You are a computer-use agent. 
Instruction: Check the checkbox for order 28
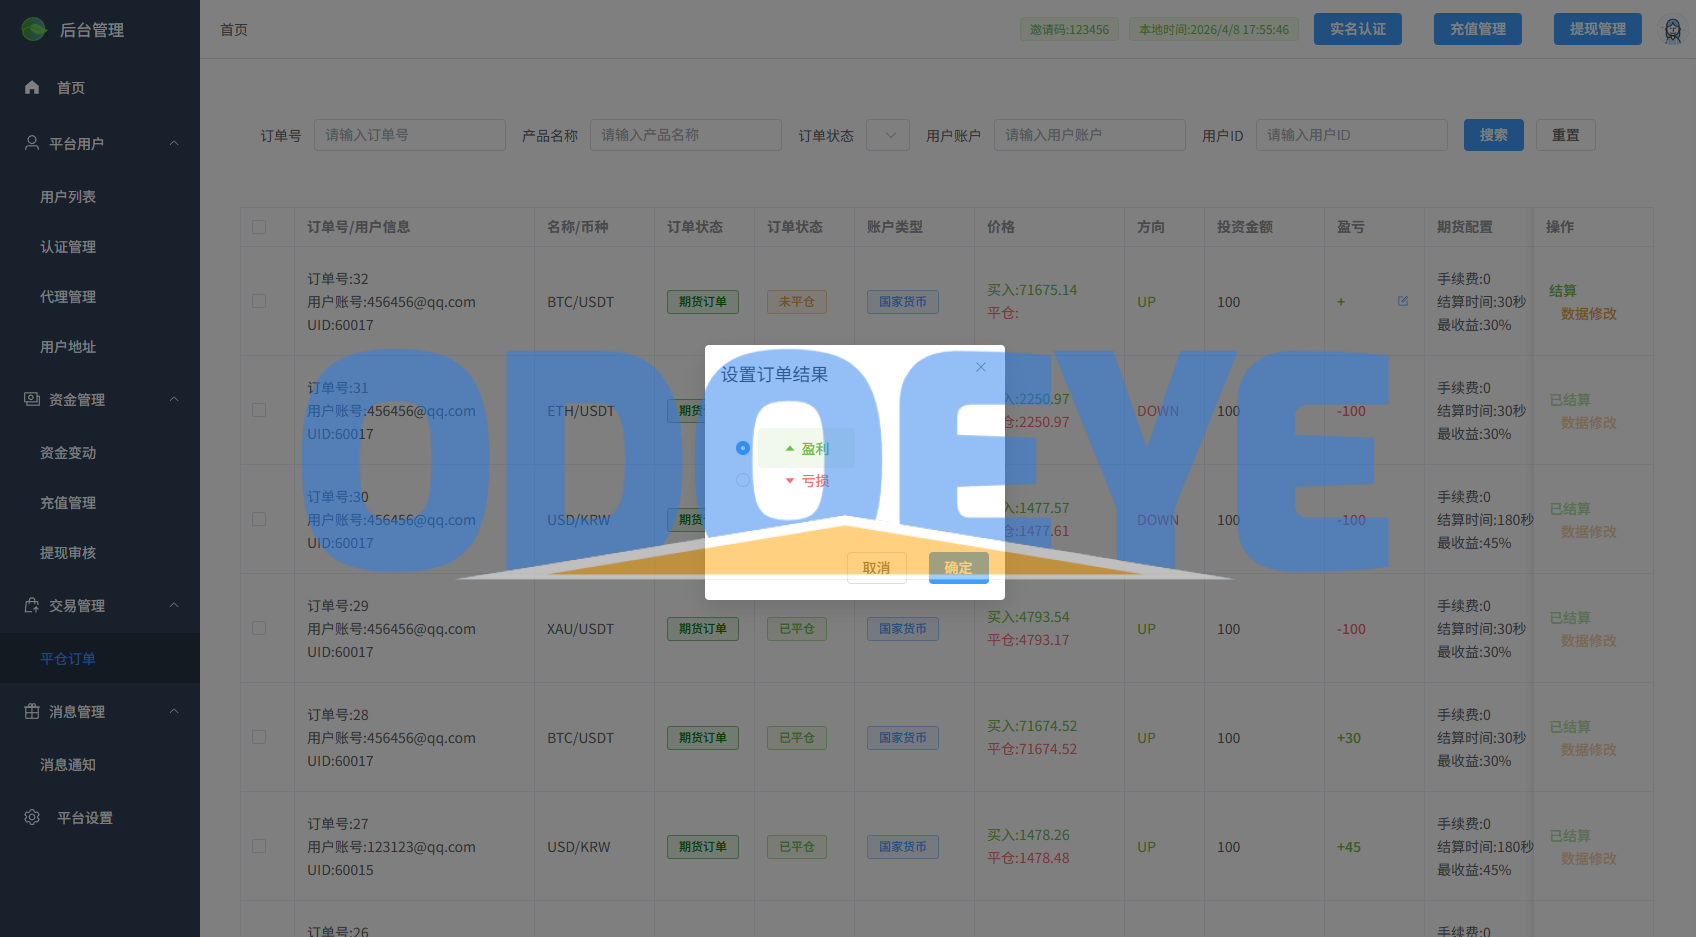(x=259, y=737)
